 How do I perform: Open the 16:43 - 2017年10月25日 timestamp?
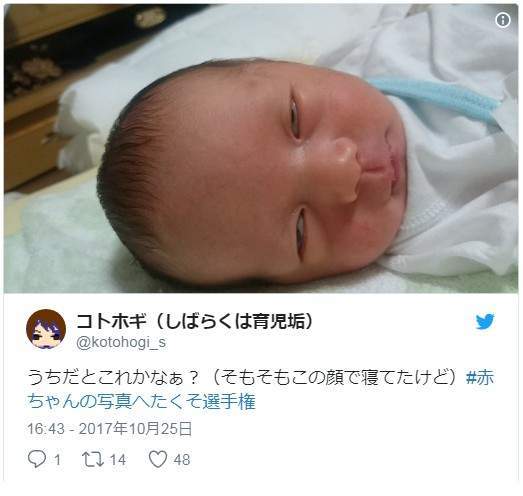[110, 429]
